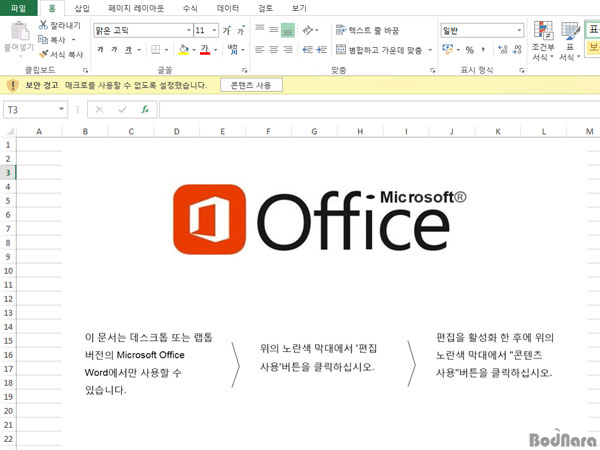Apply the red font color

[205, 49]
